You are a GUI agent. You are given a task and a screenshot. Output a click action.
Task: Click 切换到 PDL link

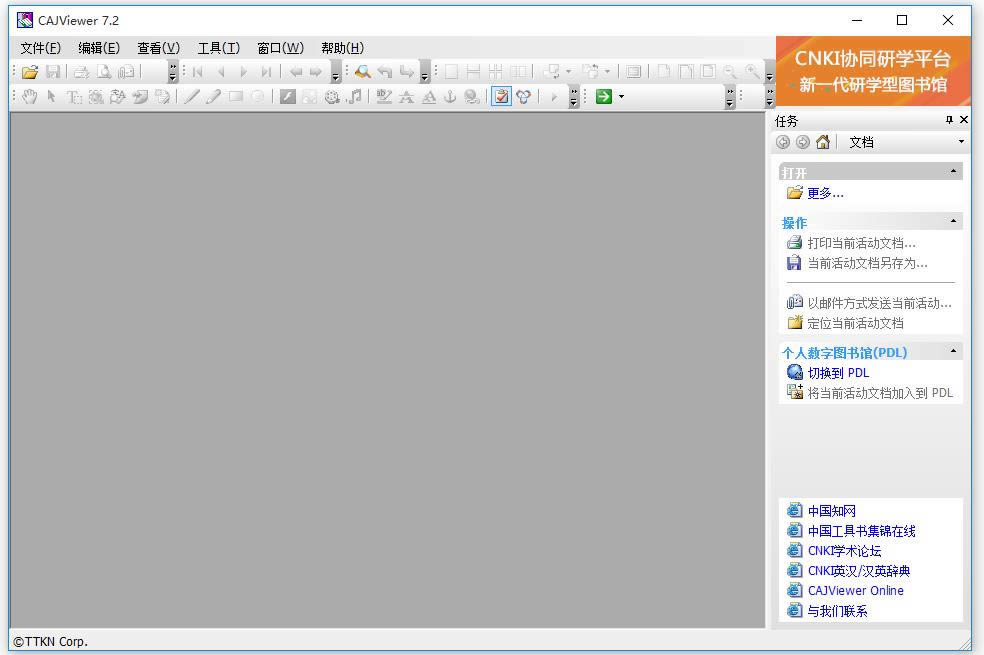coord(838,373)
